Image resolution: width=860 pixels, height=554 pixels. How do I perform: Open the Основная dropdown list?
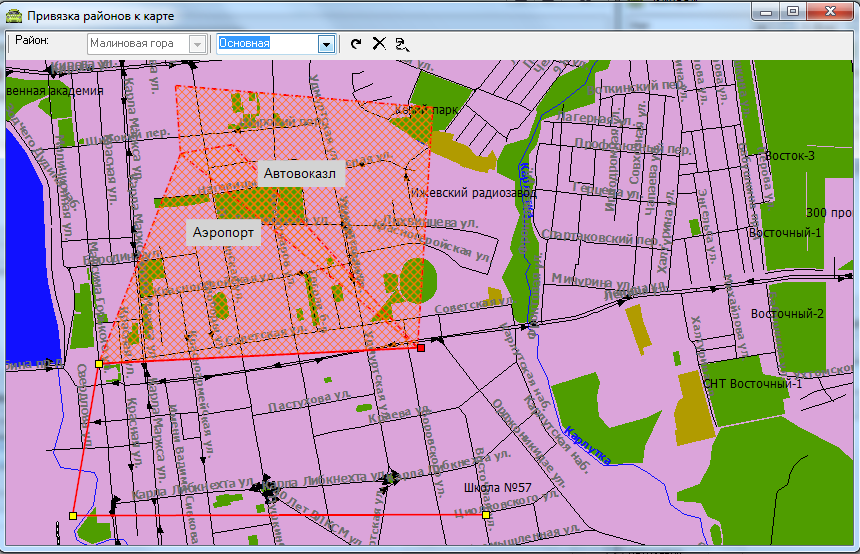325,44
